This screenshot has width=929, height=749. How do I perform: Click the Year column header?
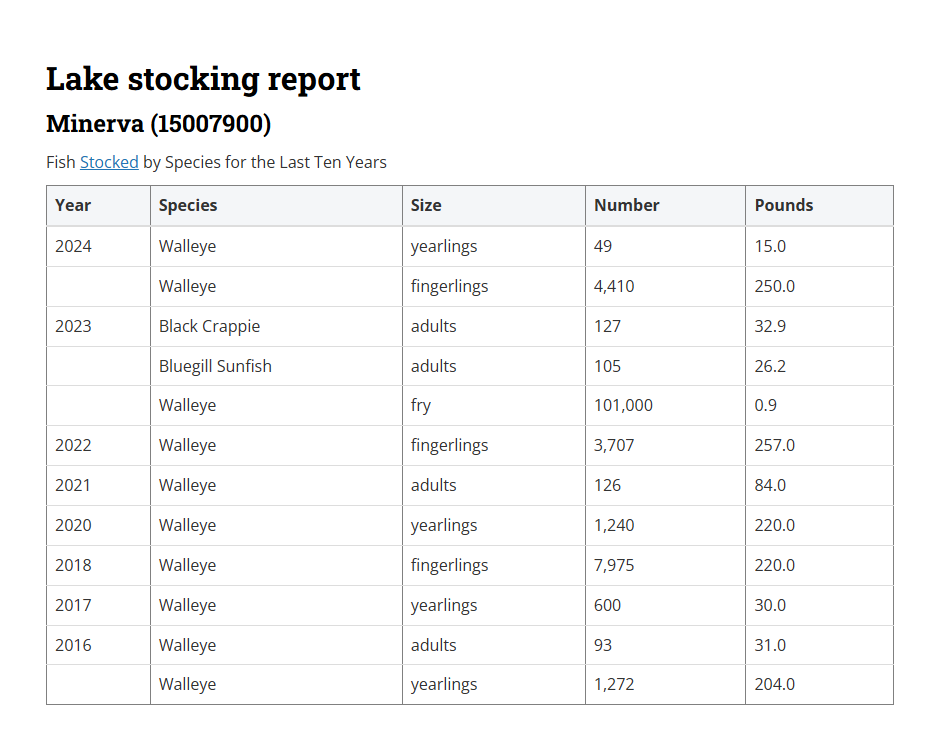[x=73, y=205]
